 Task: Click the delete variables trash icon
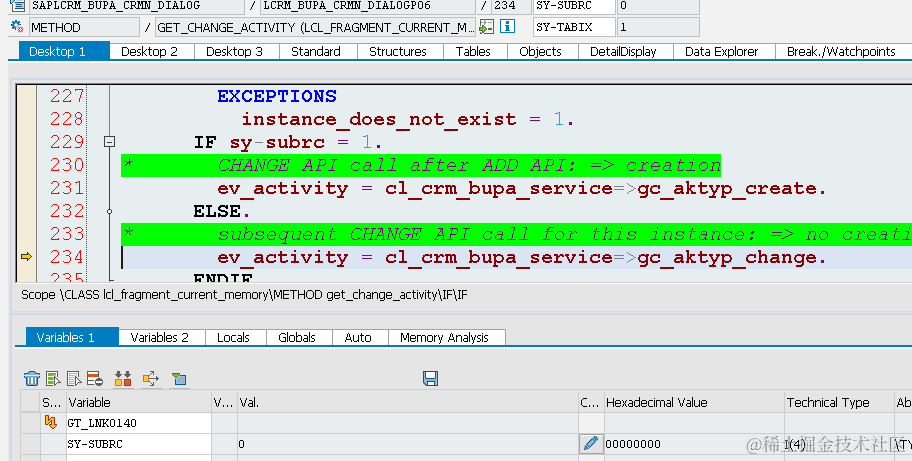[x=32, y=379]
